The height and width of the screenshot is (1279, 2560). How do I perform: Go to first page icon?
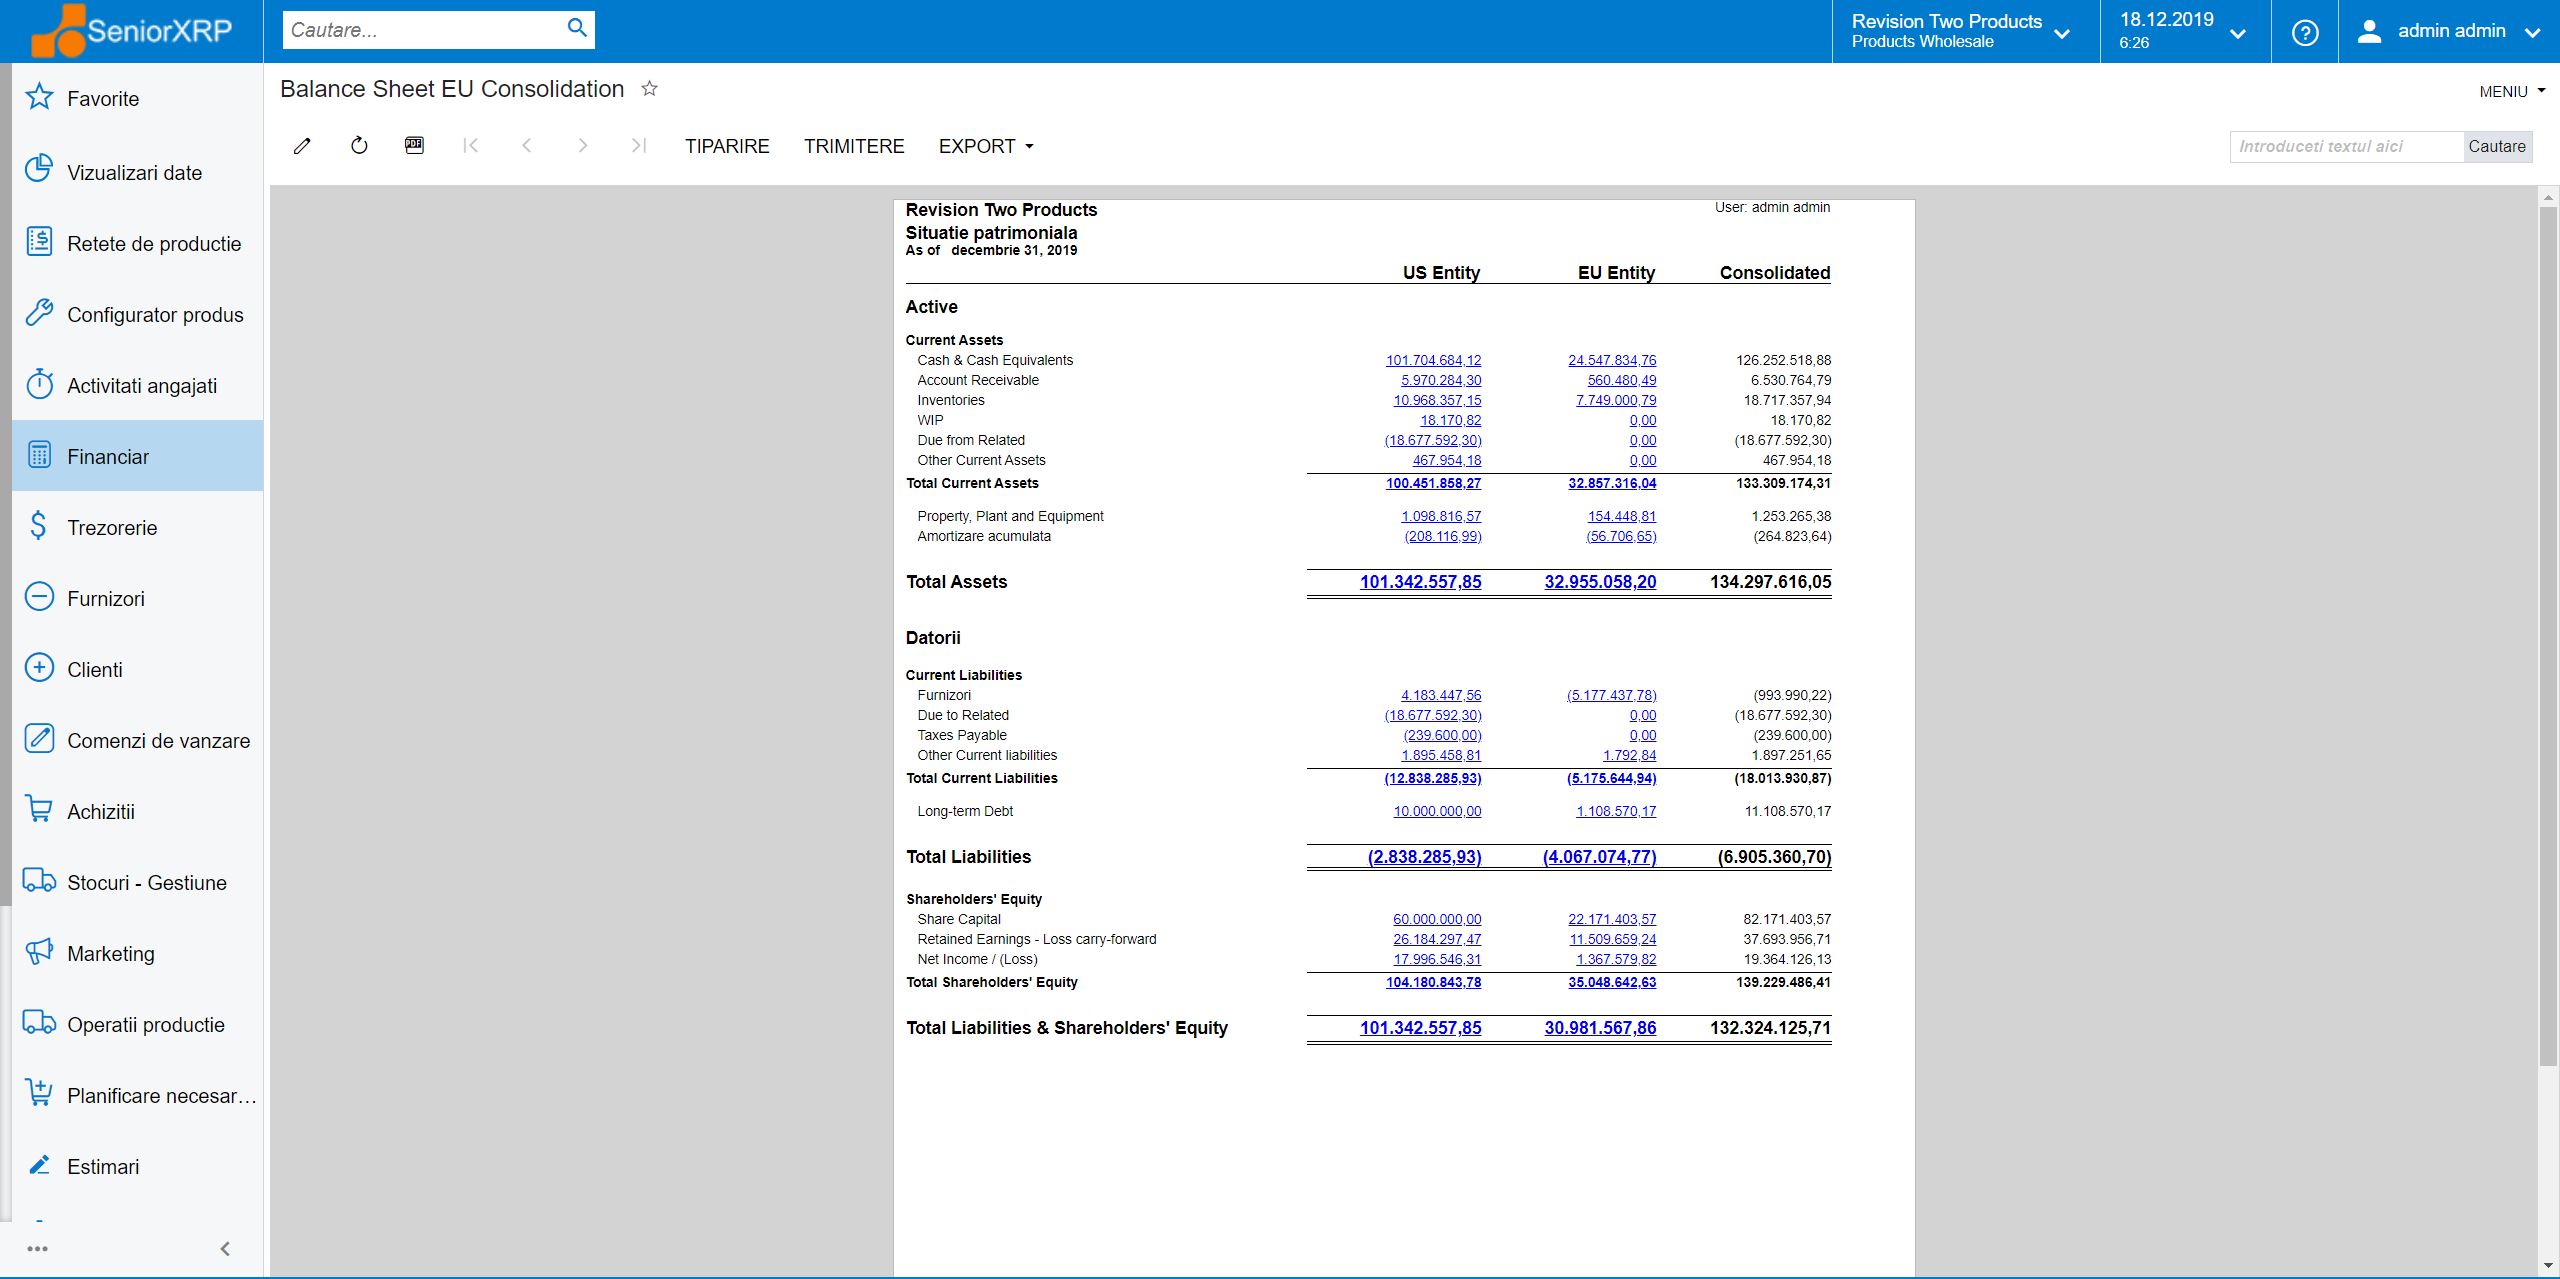[x=471, y=146]
